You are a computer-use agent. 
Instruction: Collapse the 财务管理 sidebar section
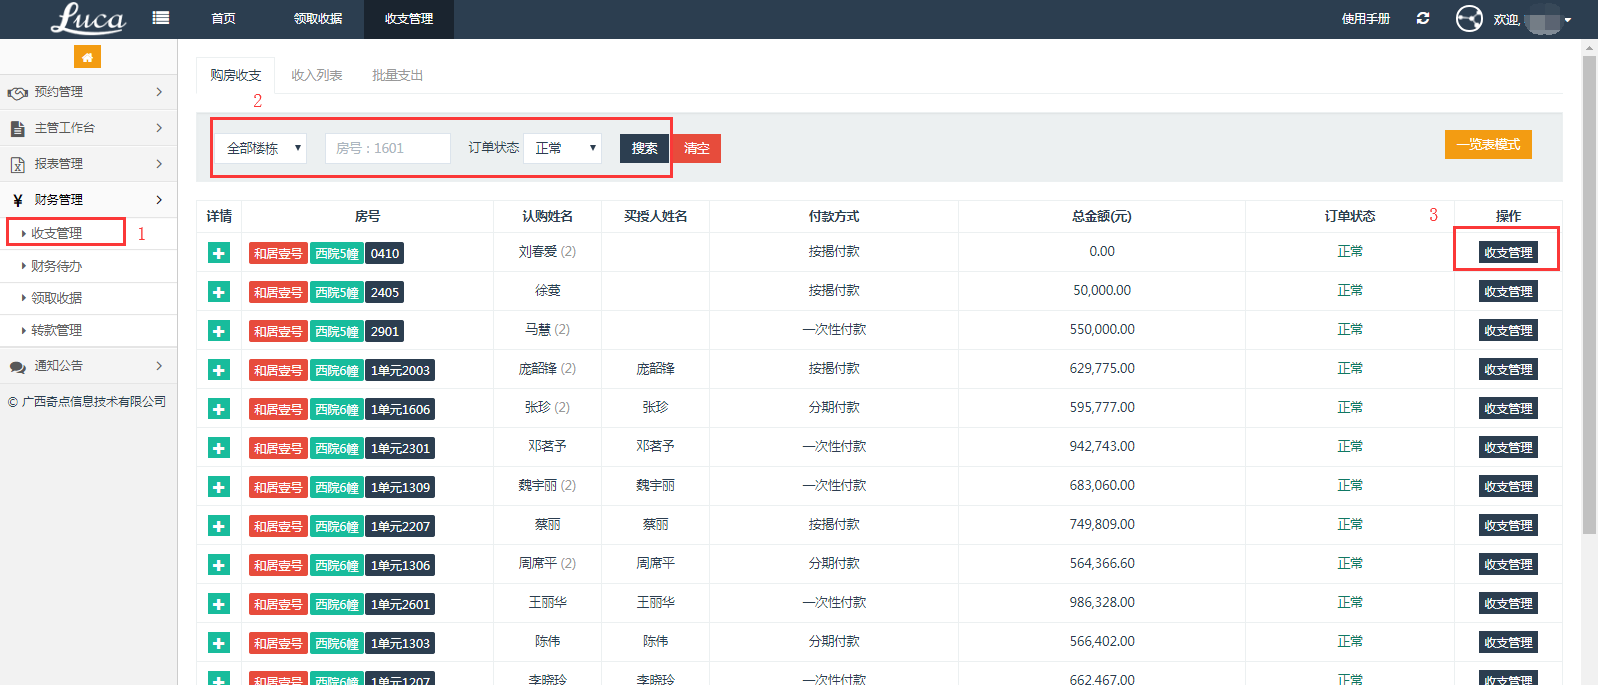[88, 200]
